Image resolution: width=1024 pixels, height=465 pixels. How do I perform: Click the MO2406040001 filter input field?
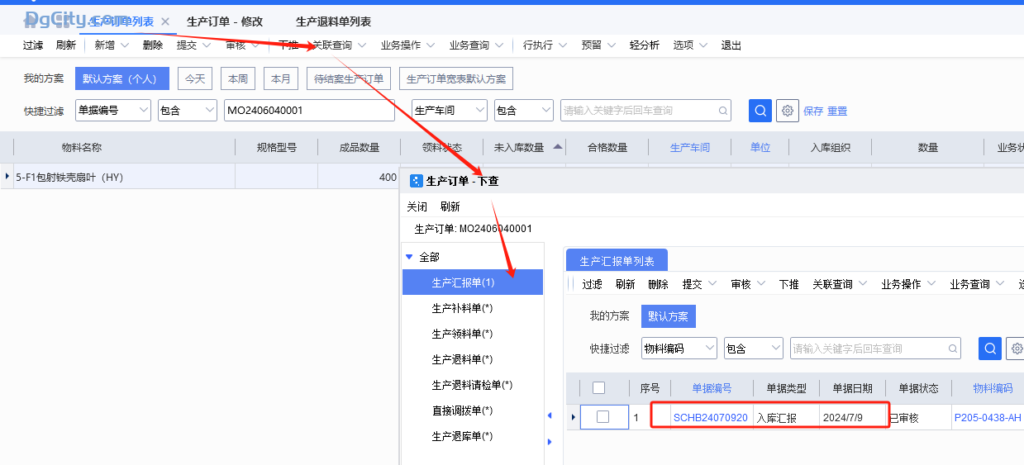(x=310, y=110)
